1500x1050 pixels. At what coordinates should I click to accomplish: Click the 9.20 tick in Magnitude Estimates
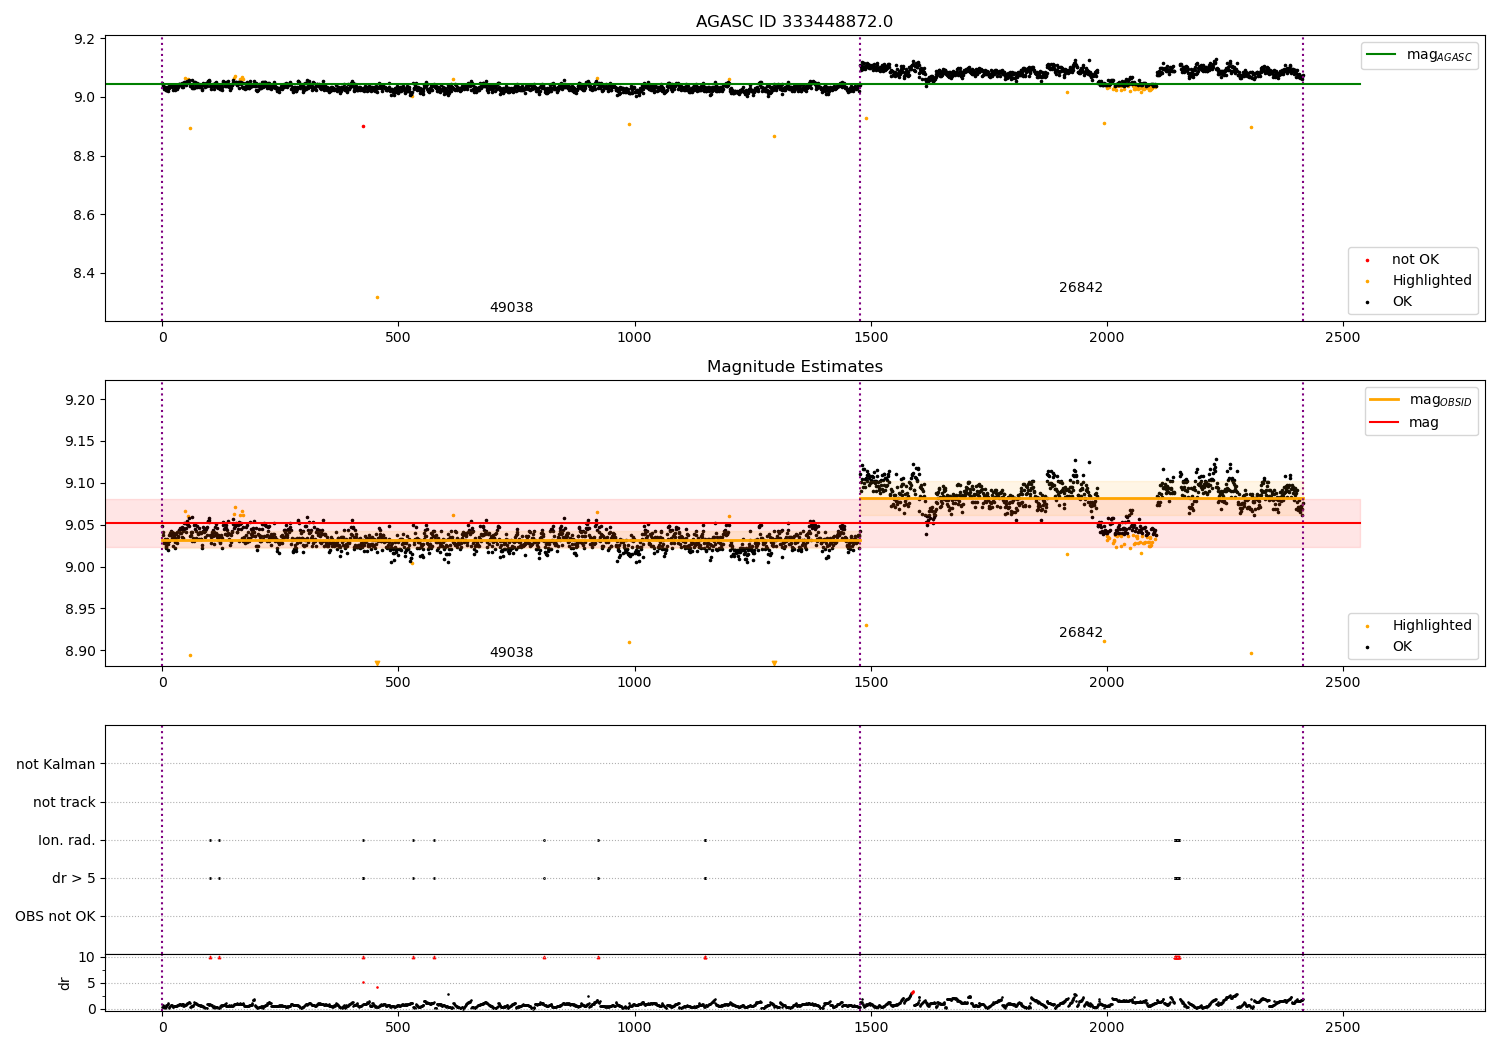coord(79,400)
